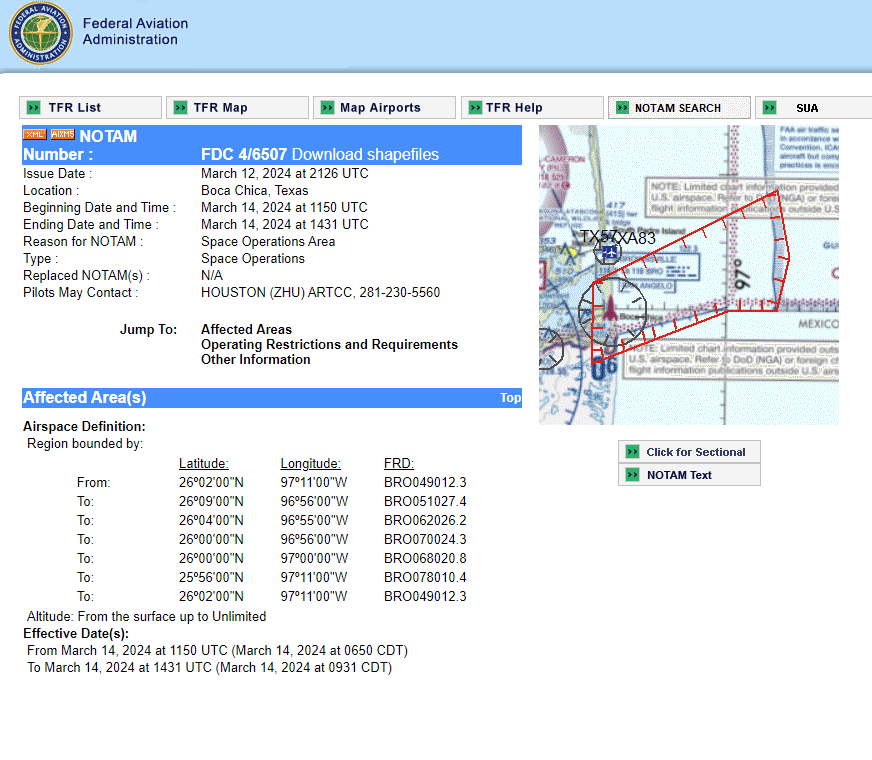This screenshot has width=872, height=760.
Task: Click green arrow icon beside TFR Help
Action: tap(475, 107)
